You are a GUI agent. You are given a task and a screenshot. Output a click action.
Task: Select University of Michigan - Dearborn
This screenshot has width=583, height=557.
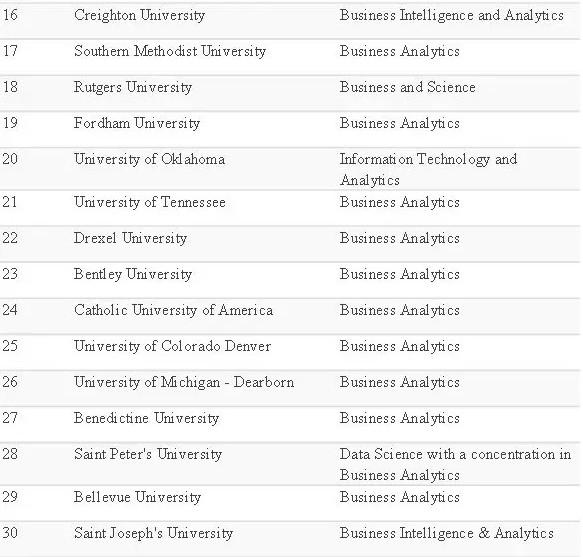pos(184,383)
